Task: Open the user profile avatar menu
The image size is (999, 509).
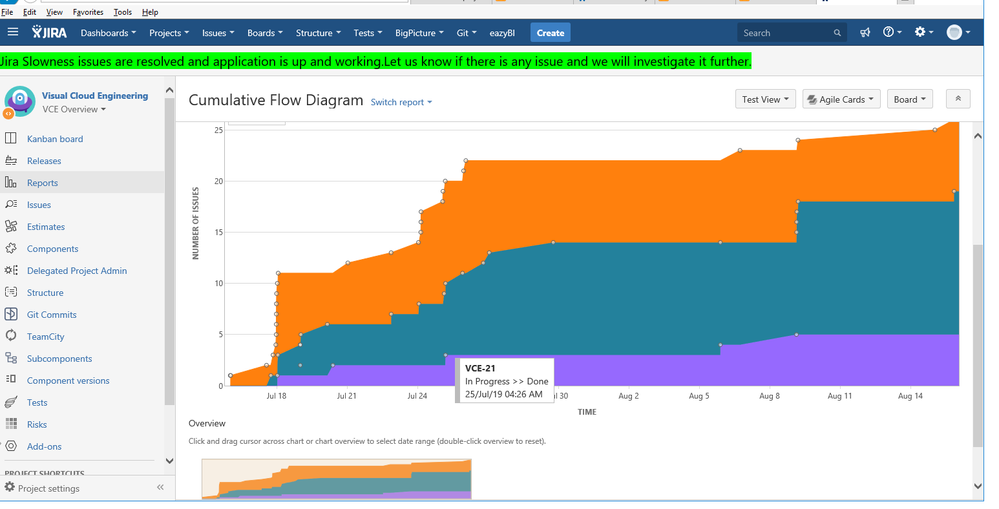Action: point(958,32)
